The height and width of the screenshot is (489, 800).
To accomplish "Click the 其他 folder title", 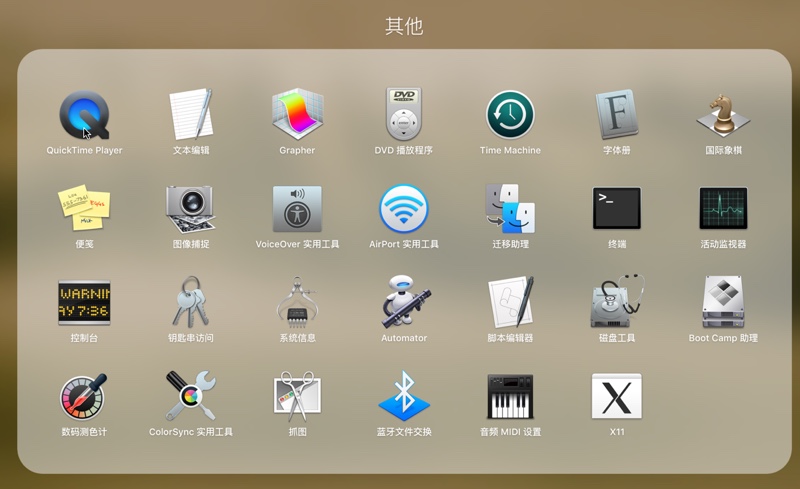I will pyautogui.click(x=404, y=26).
